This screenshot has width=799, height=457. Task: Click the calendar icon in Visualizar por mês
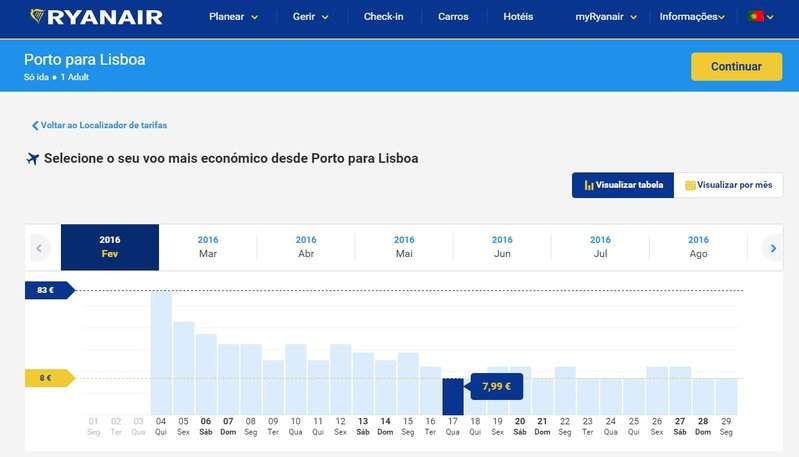[690, 185]
